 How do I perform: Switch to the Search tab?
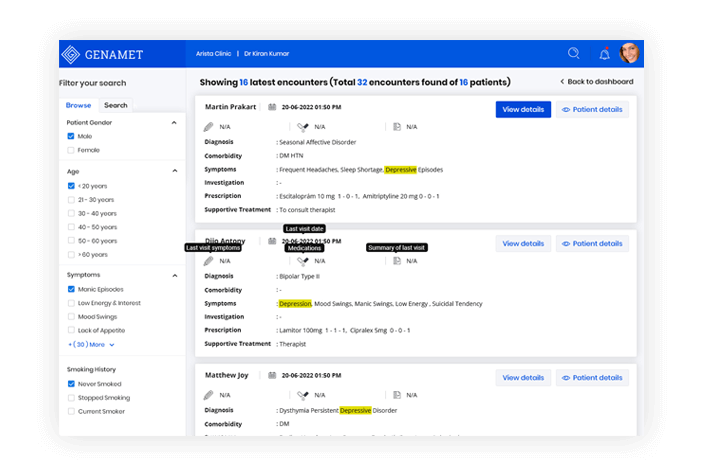116,105
